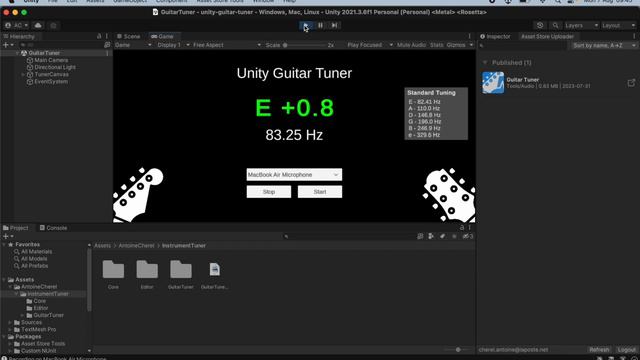Click the Play button in the toolbar
This screenshot has height=360, width=640.
pyautogui.click(x=306, y=25)
